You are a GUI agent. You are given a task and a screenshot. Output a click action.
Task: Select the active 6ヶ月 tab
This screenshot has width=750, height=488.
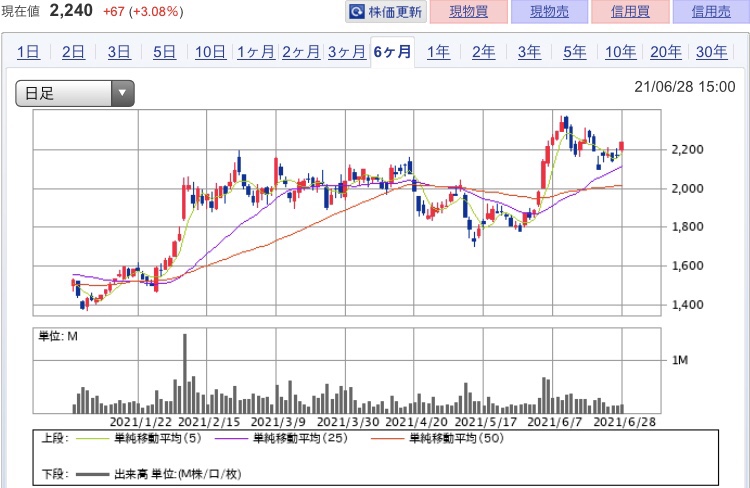pos(392,52)
